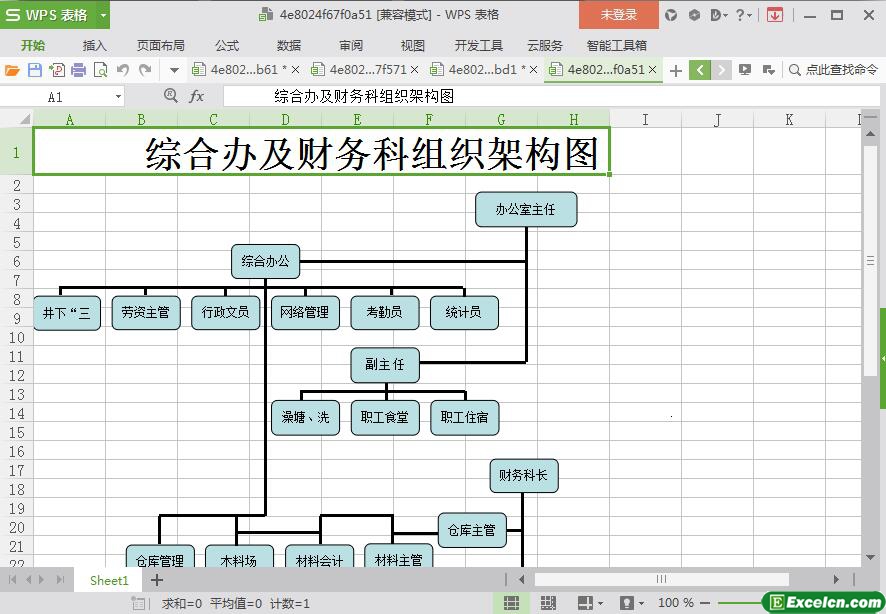This screenshot has height=614, width=886.
Task: Click the zoom out minus button
Action: pyautogui.click(x=705, y=603)
